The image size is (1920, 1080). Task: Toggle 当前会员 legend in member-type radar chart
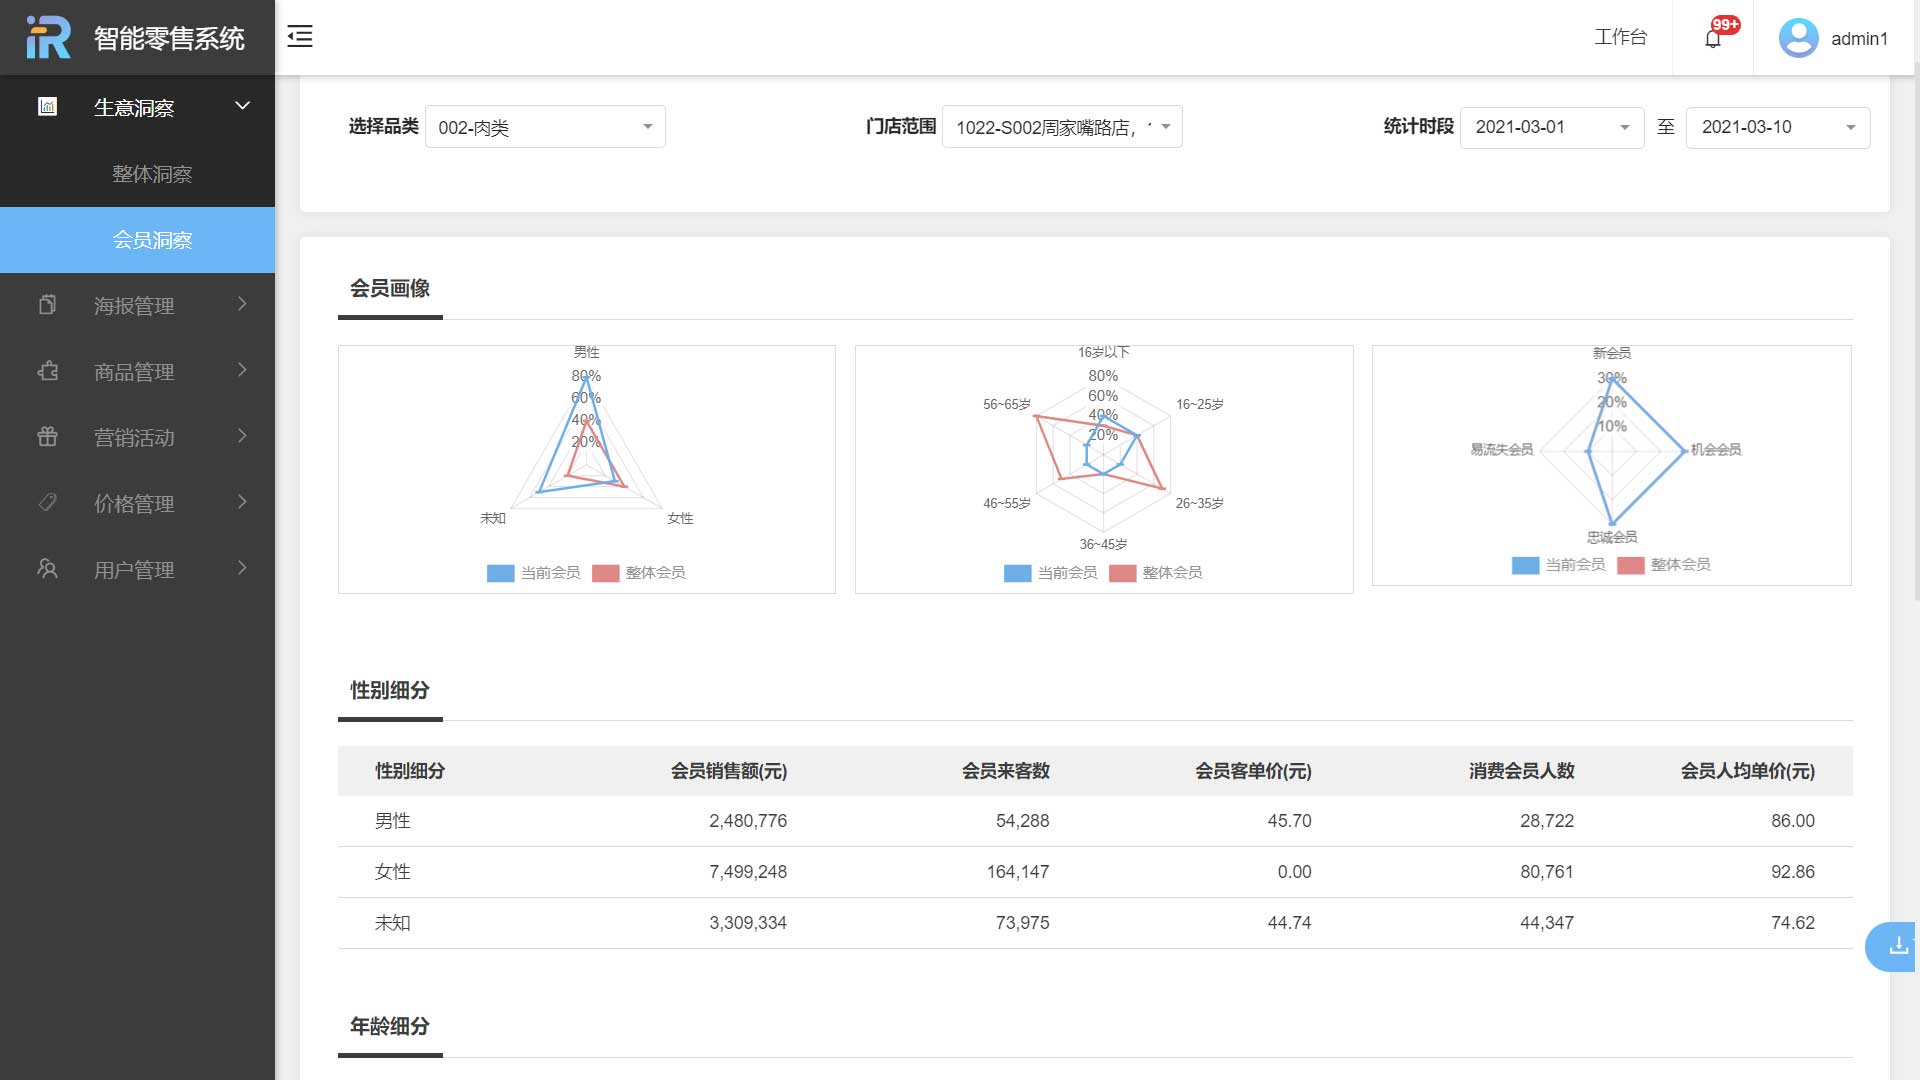click(x=1559, y=565)
